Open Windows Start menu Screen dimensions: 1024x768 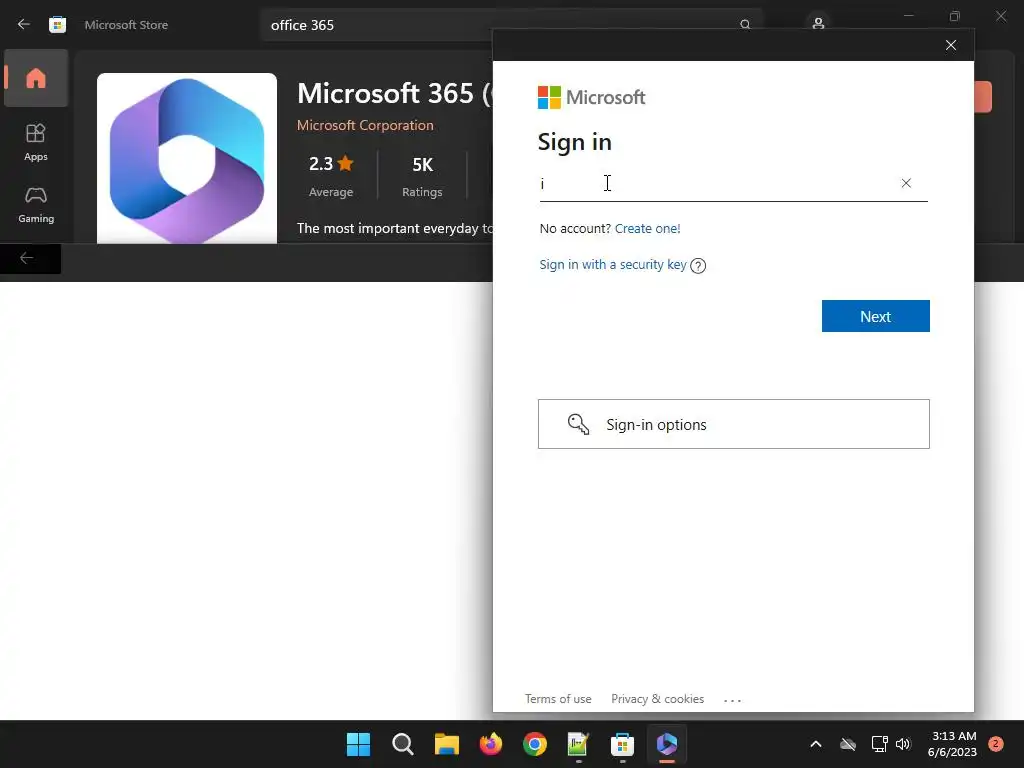(x=358, y=744)
